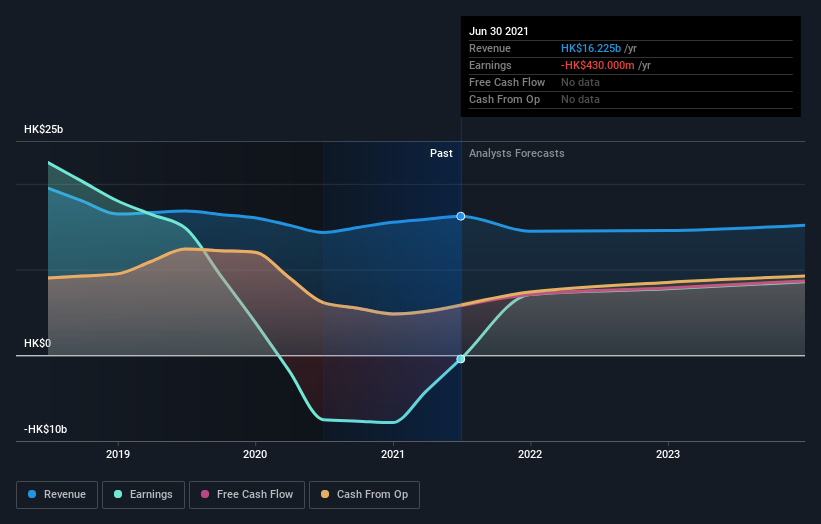Click the teal dot in Earnings legend
Viewport: 821px width, 524px height.
[x=118, y=494]
